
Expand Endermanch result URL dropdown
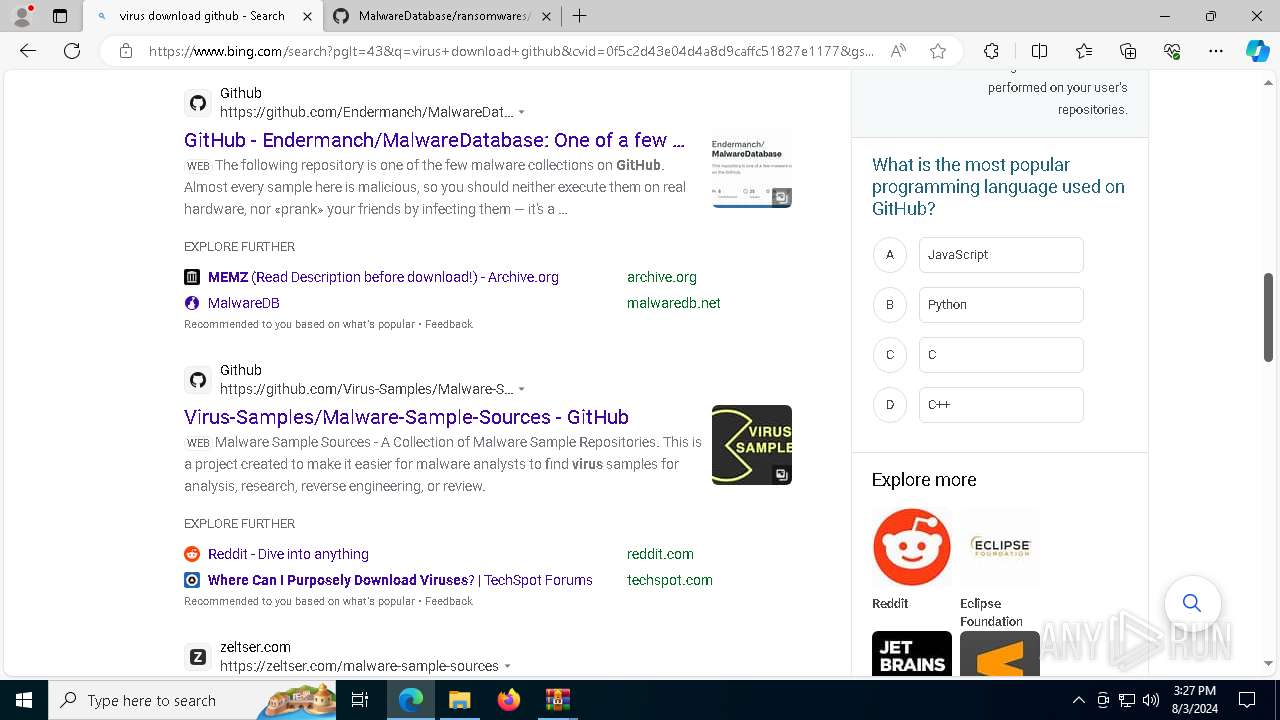click(521, 112)
